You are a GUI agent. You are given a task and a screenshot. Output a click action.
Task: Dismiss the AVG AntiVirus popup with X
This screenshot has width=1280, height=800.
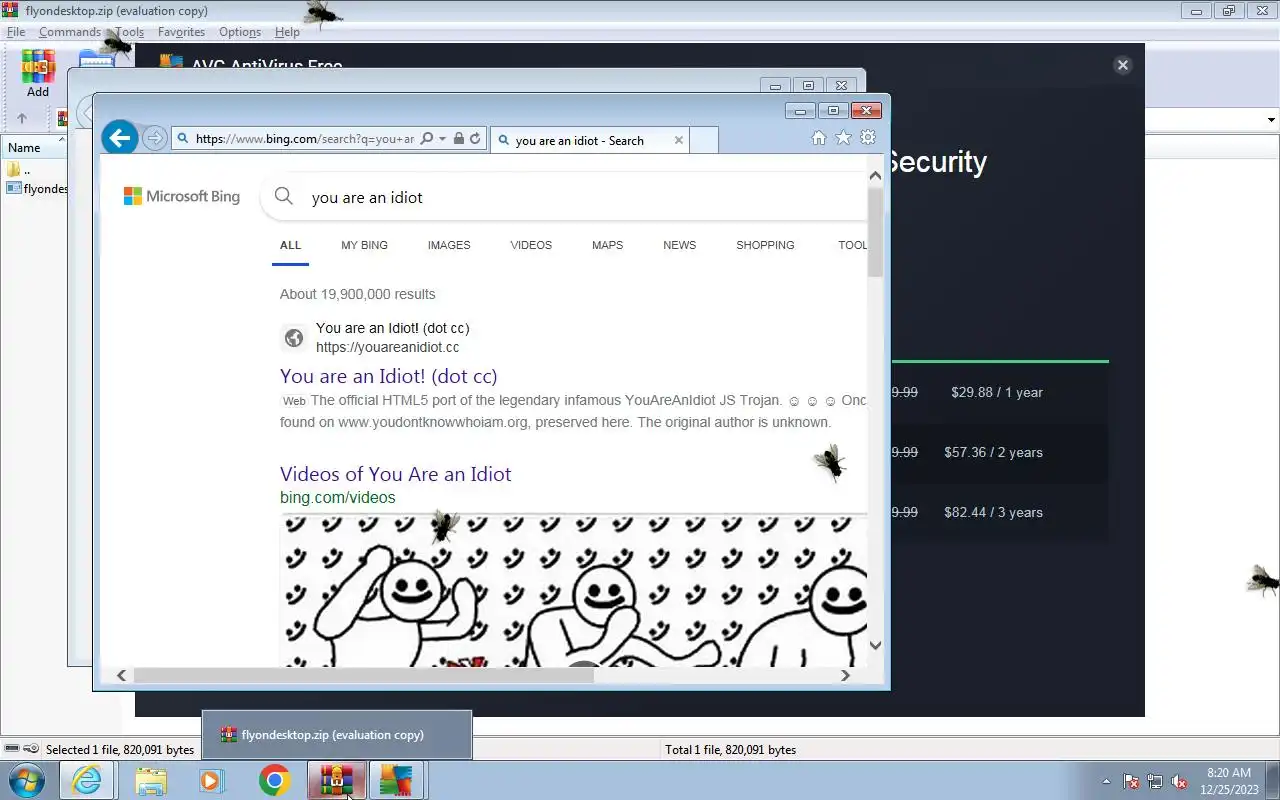[x=1122, y=65]
